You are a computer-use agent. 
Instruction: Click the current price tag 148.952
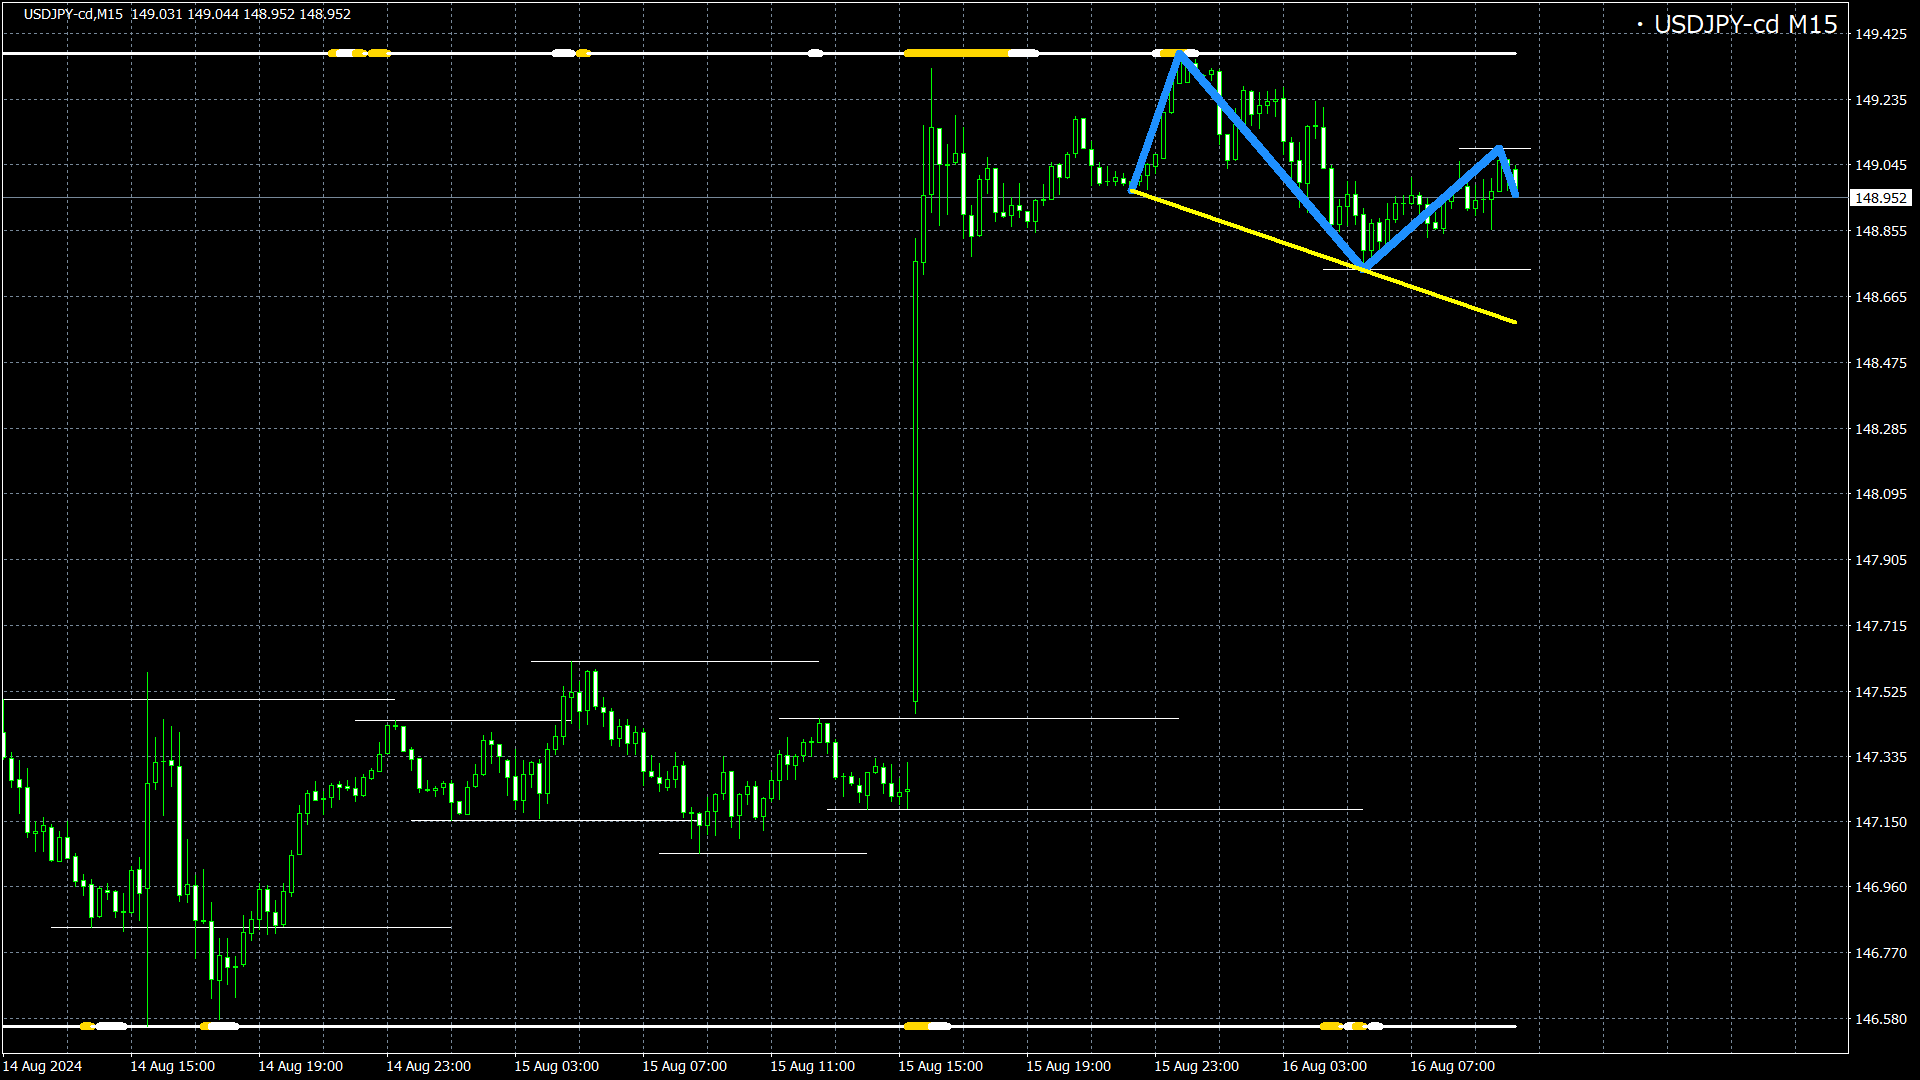tap(1880, 198)
